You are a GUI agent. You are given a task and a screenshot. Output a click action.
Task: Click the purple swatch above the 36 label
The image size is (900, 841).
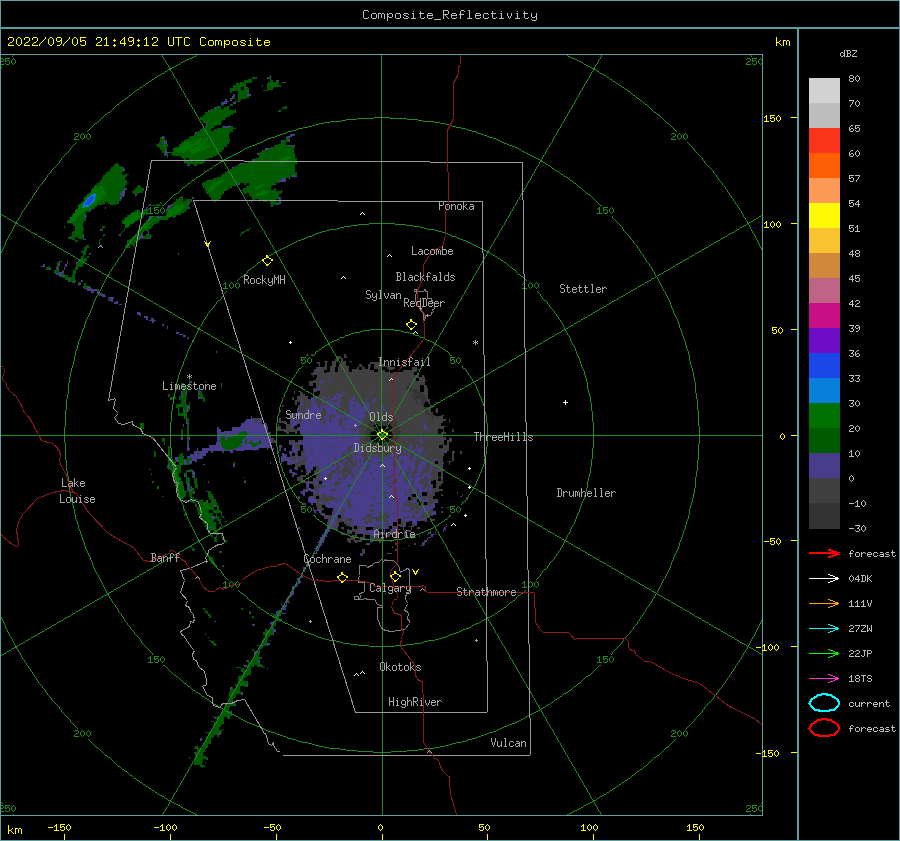click(x=824, y=340)
